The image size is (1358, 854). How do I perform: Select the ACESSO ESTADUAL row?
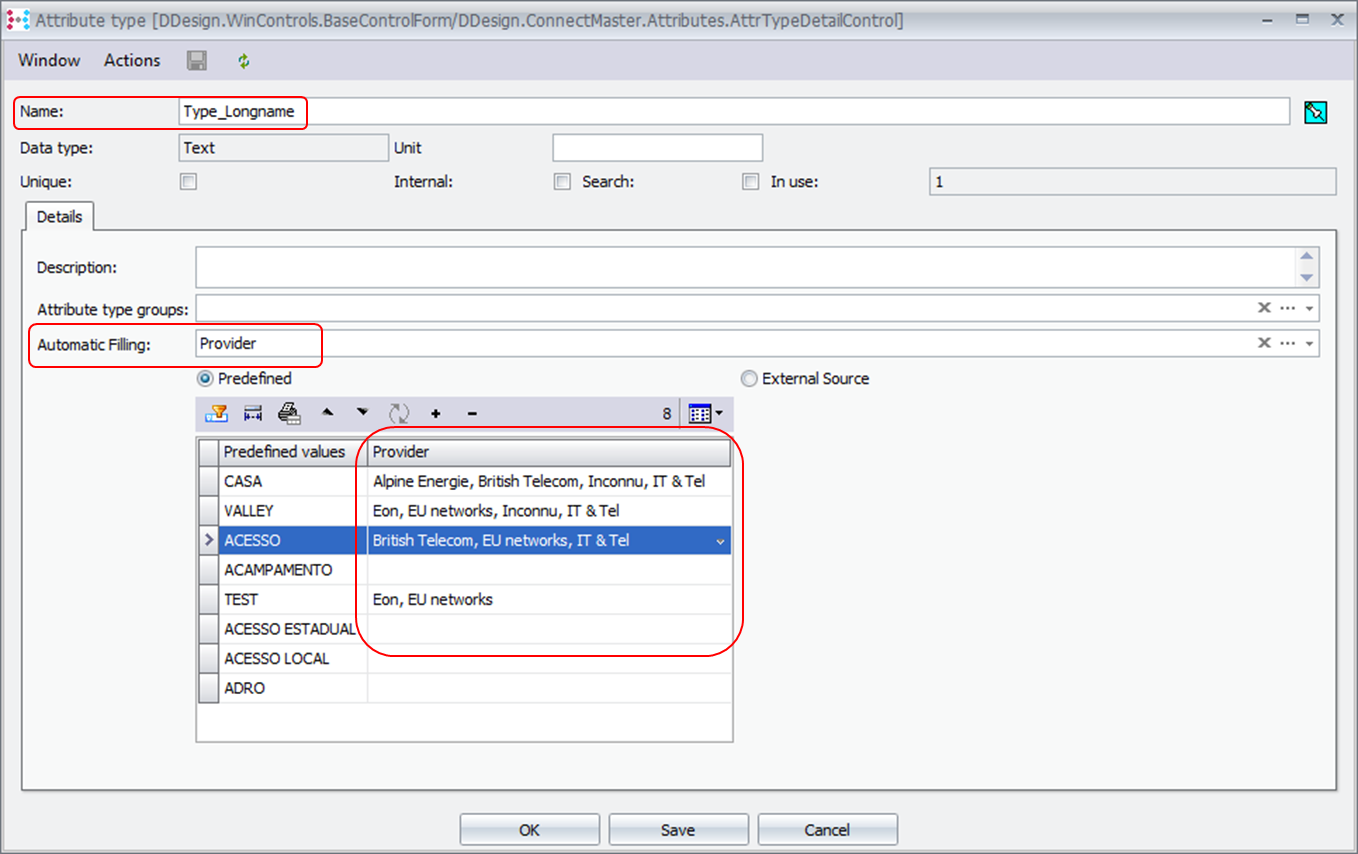coord(465,629)
